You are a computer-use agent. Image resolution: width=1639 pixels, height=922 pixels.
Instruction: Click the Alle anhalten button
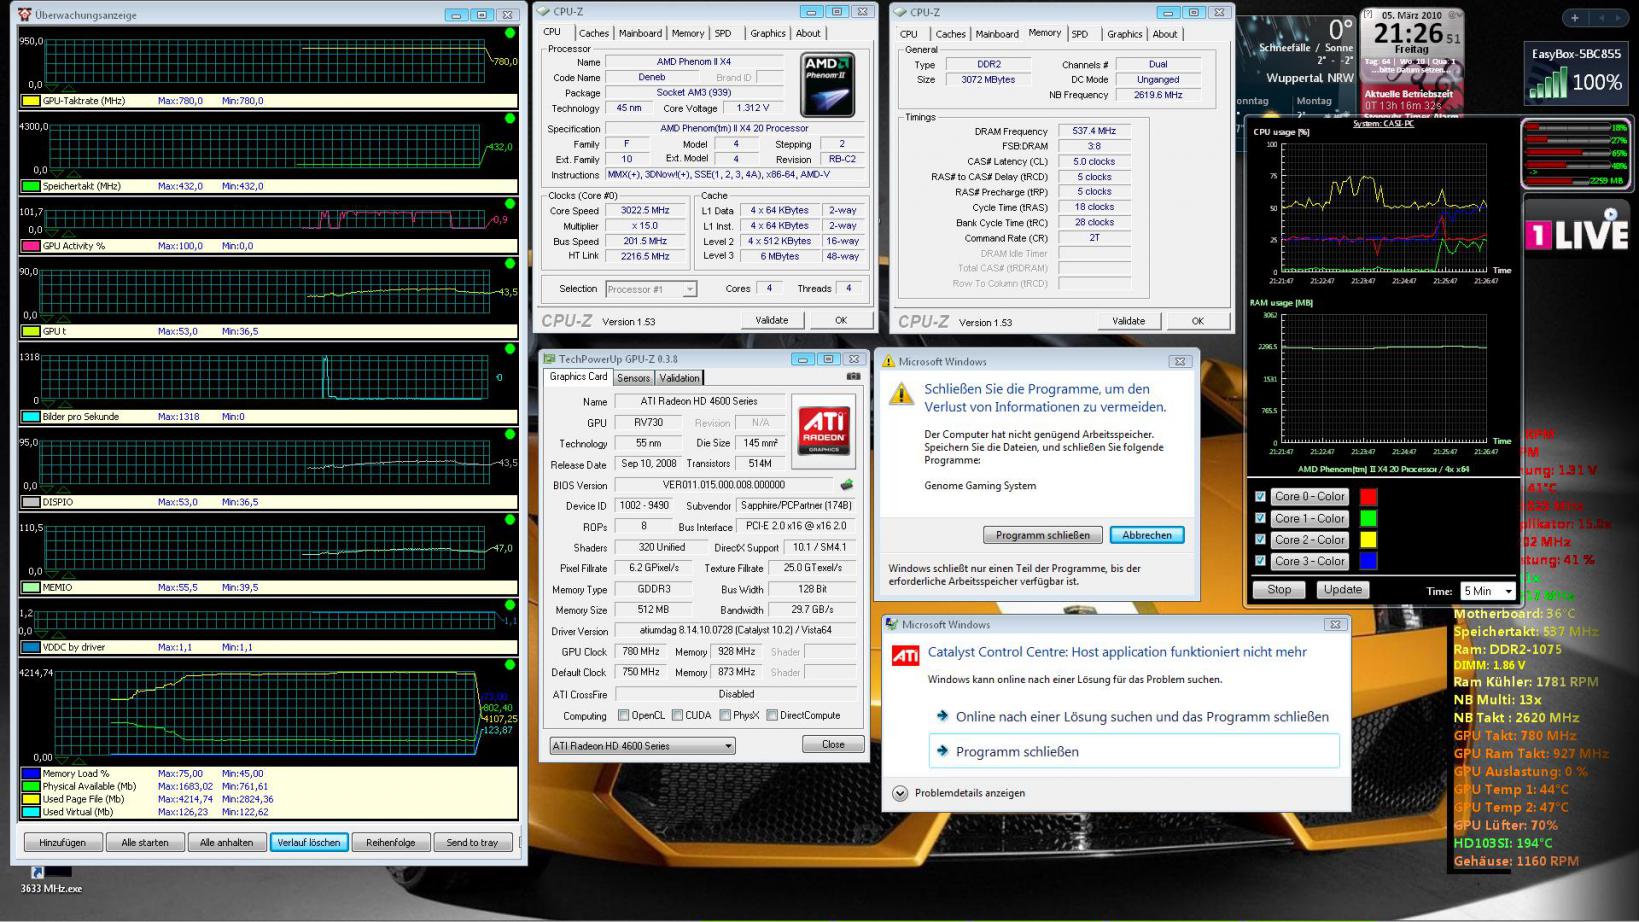(227, 842)
